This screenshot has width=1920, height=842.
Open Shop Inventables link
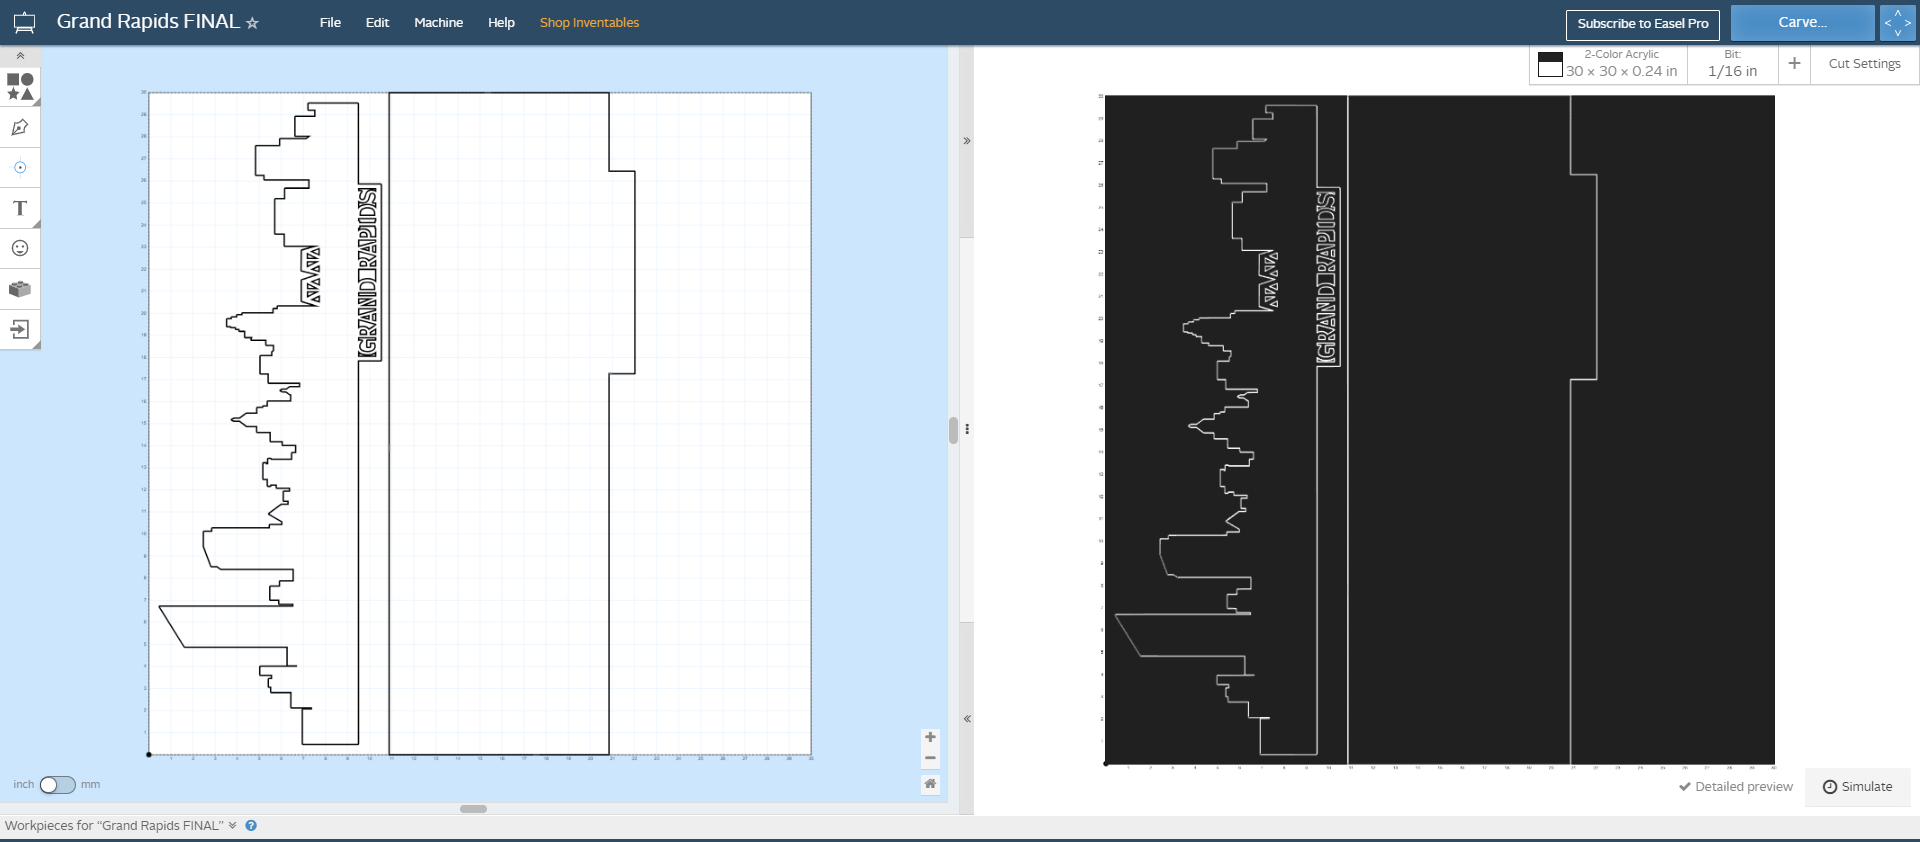[x=589, y=23]
